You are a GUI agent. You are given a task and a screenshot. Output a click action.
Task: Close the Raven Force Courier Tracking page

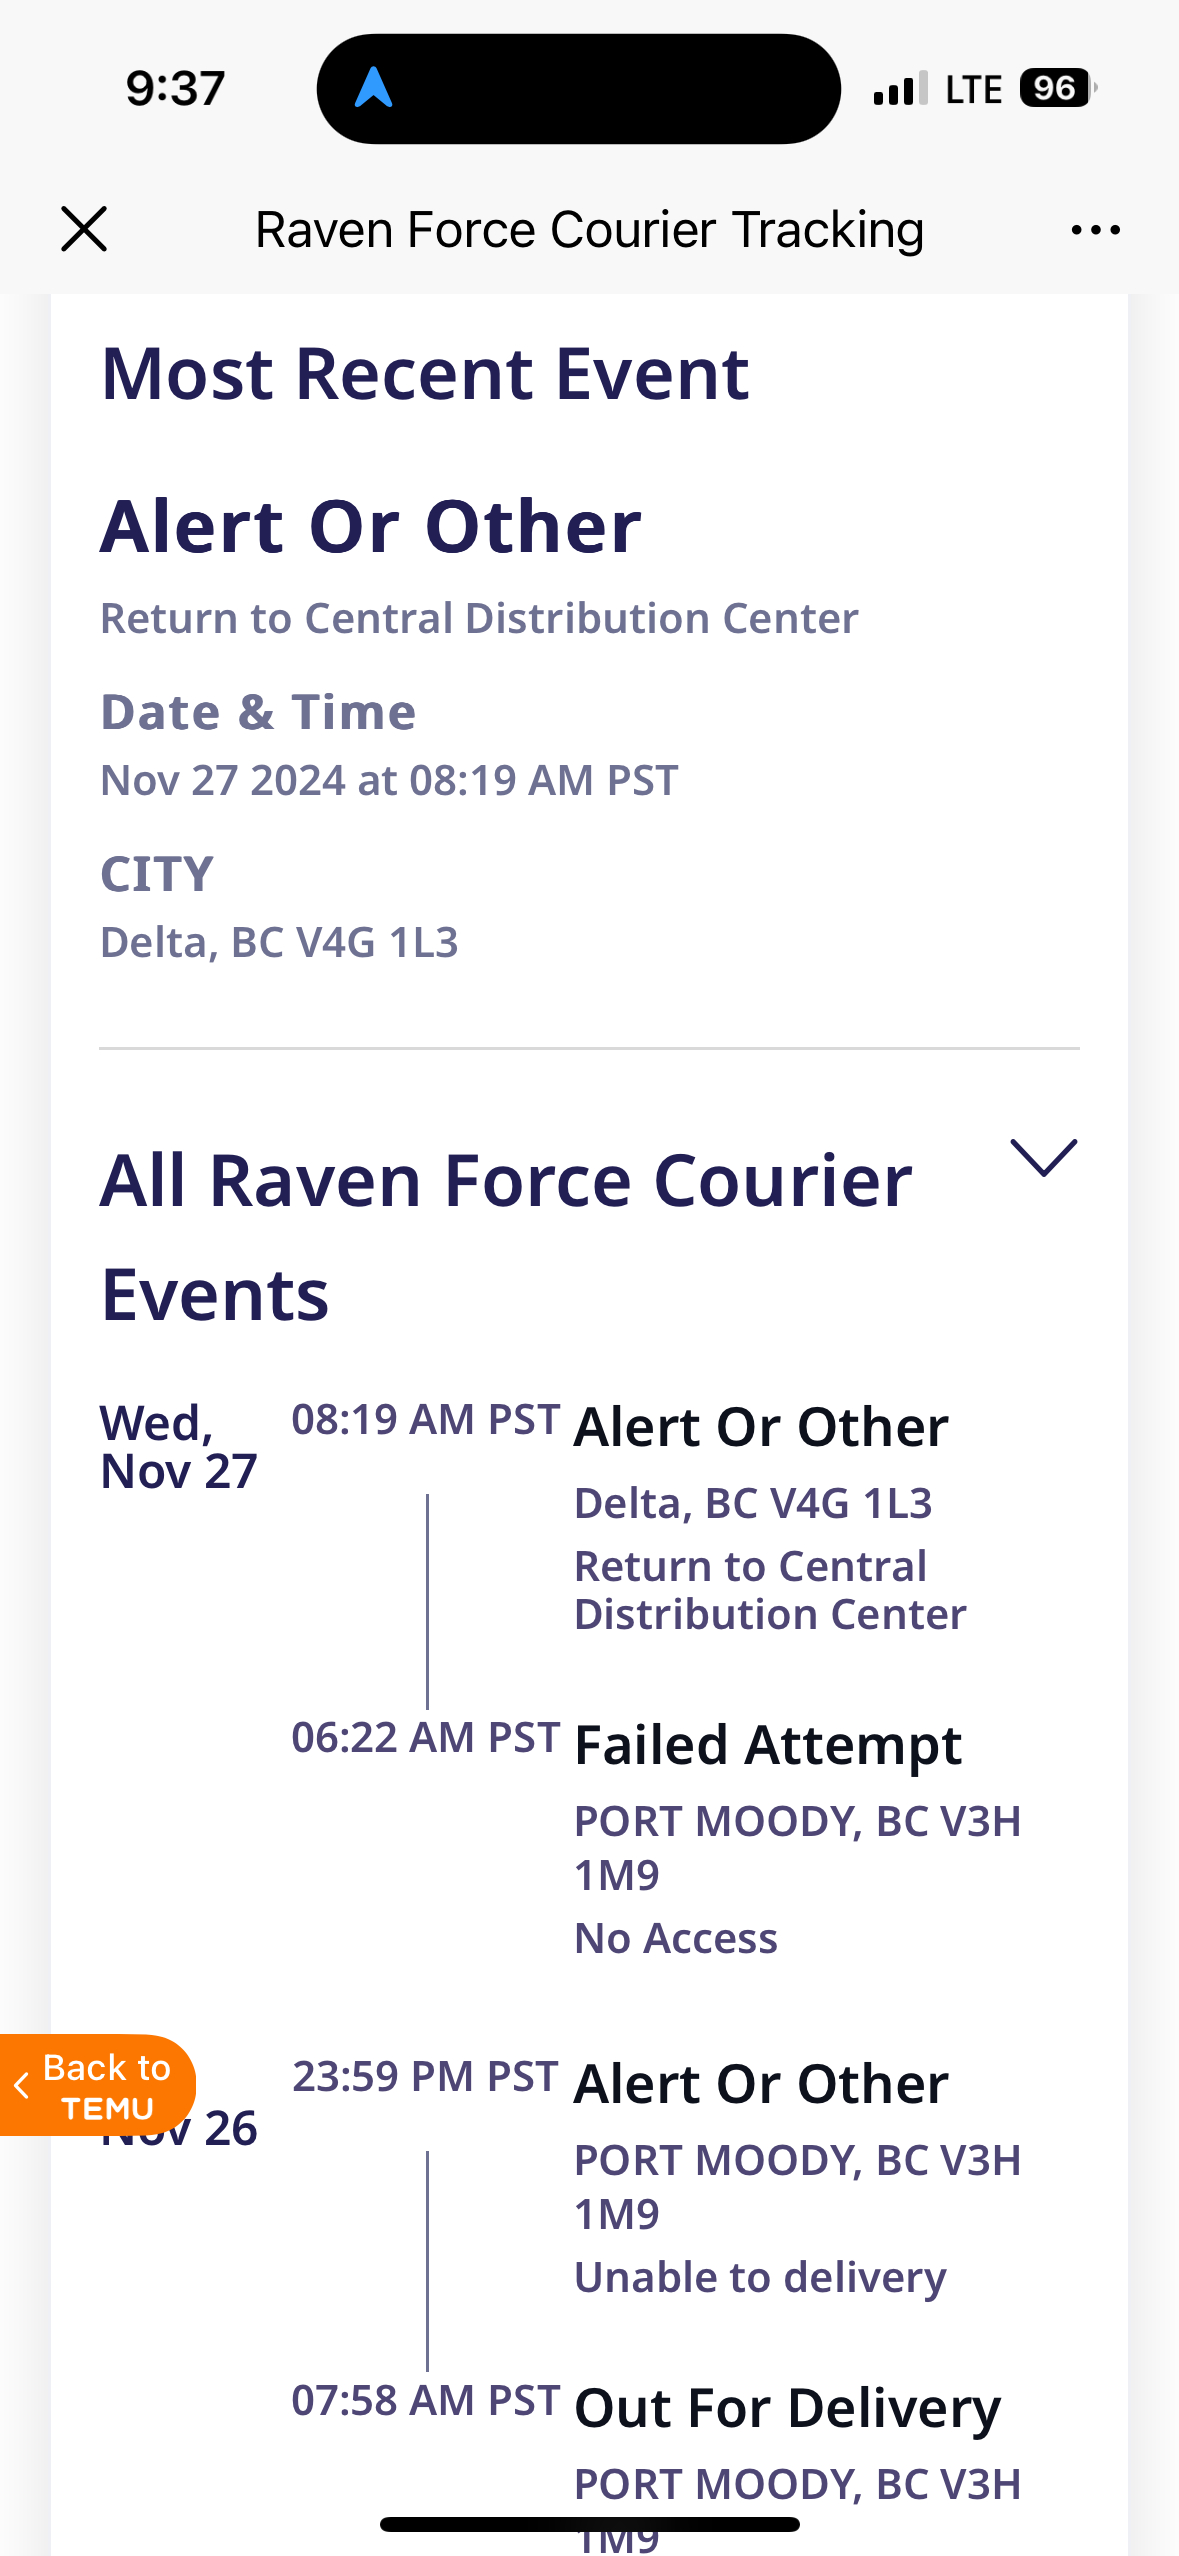point(84,229)
